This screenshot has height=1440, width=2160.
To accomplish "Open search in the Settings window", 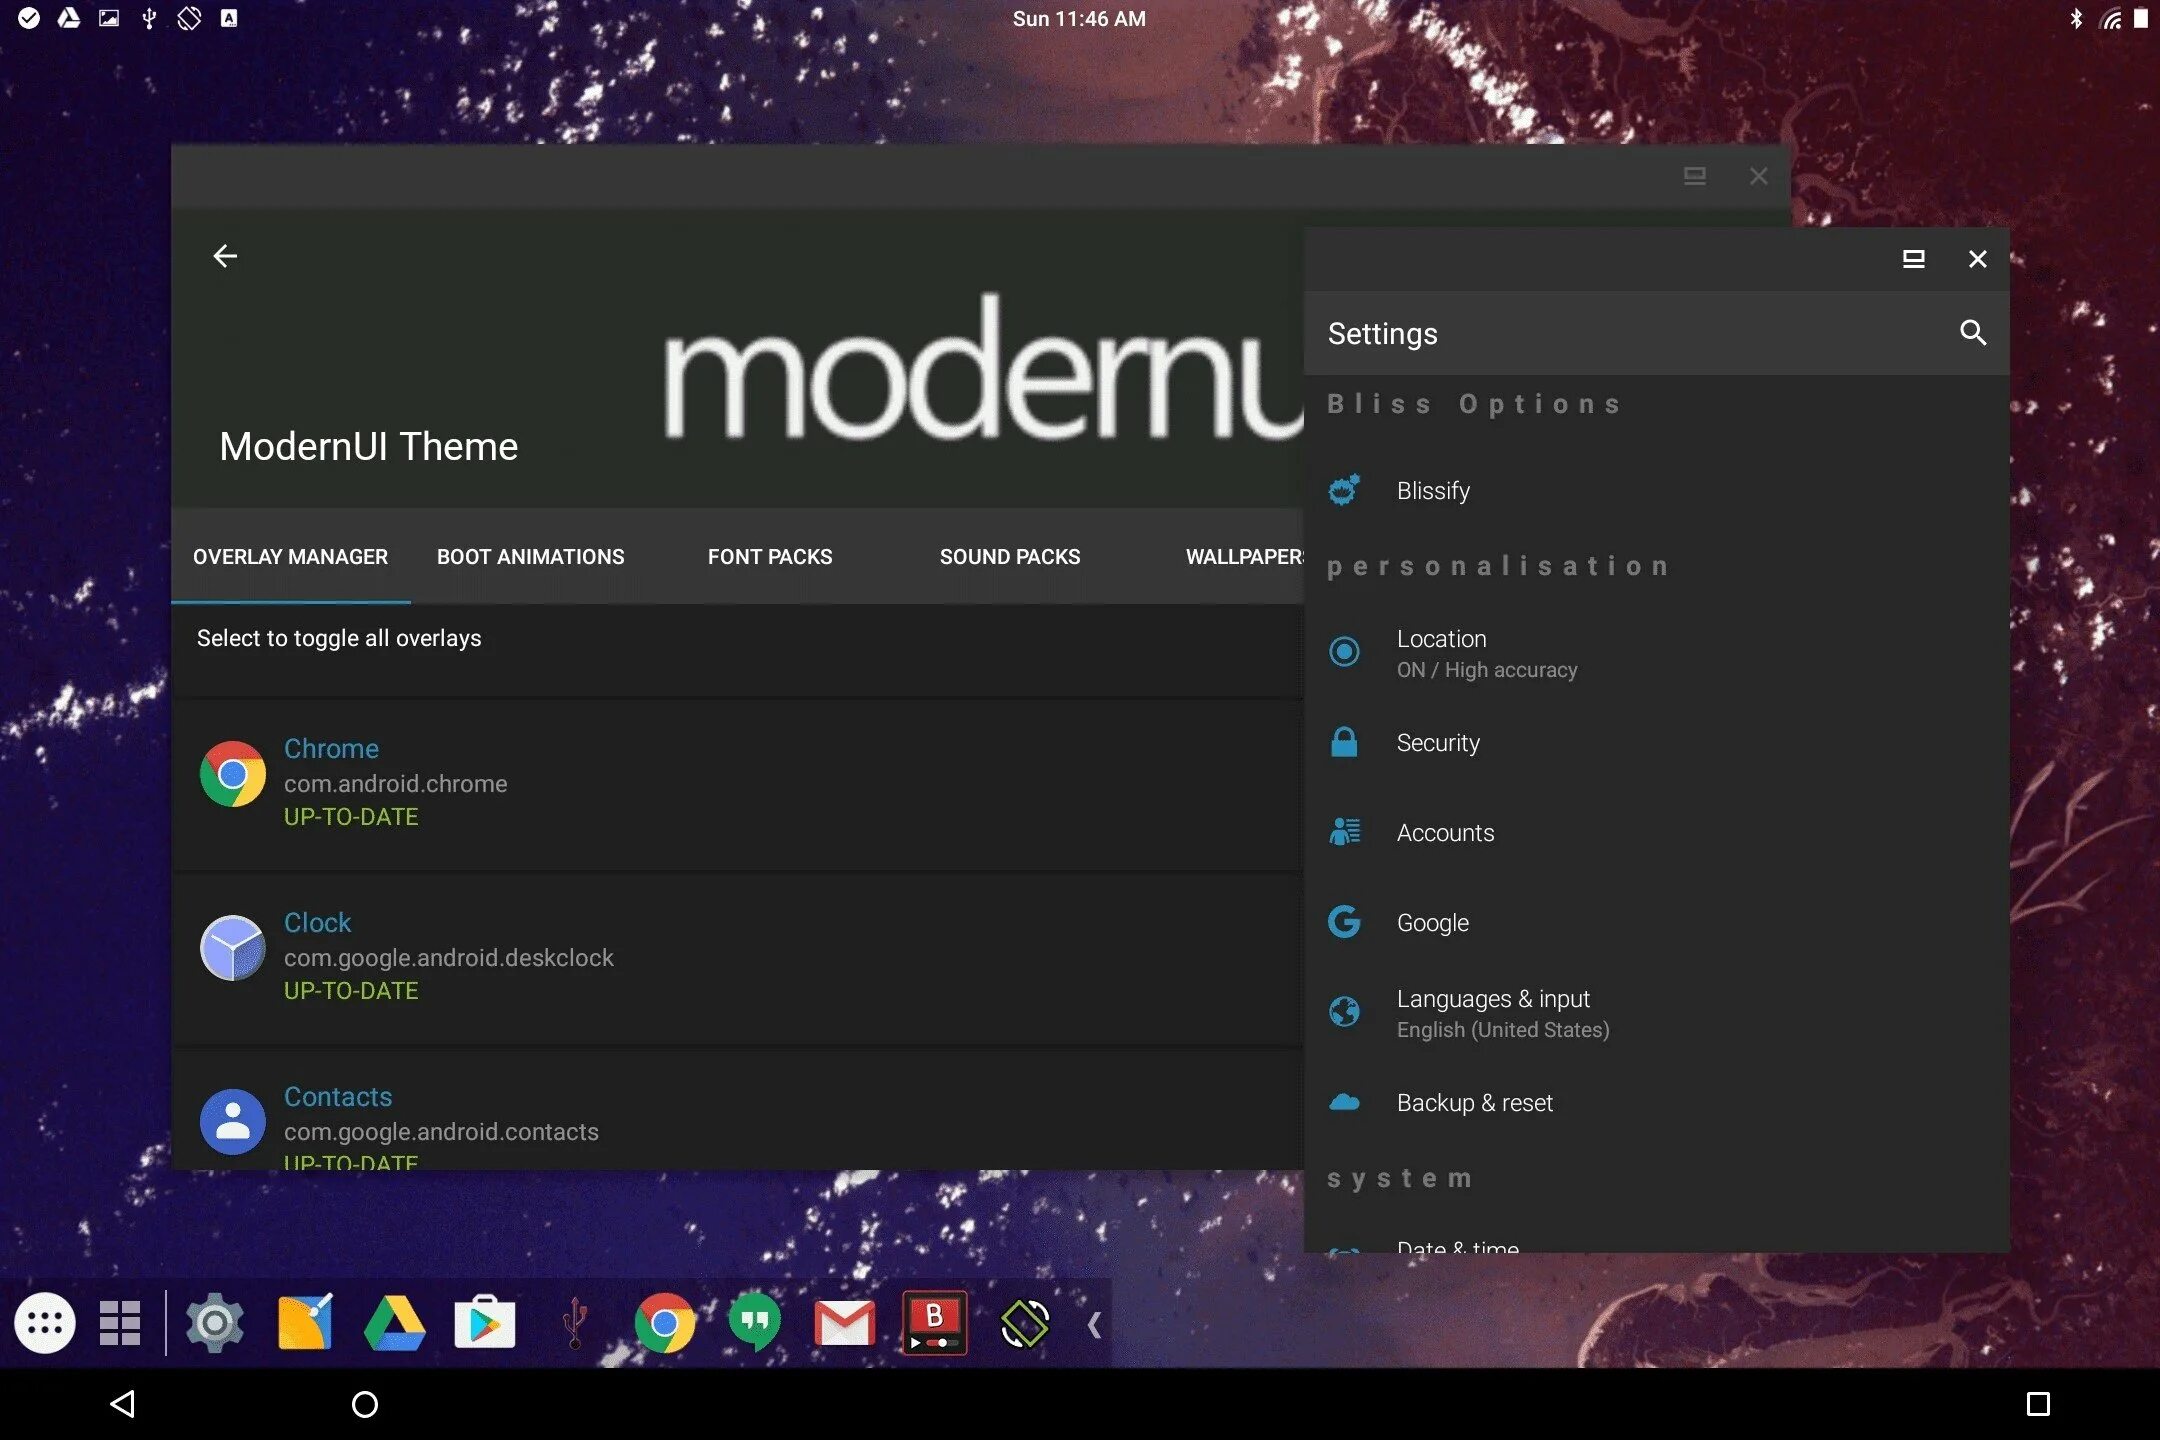I will coord(1972,333).
